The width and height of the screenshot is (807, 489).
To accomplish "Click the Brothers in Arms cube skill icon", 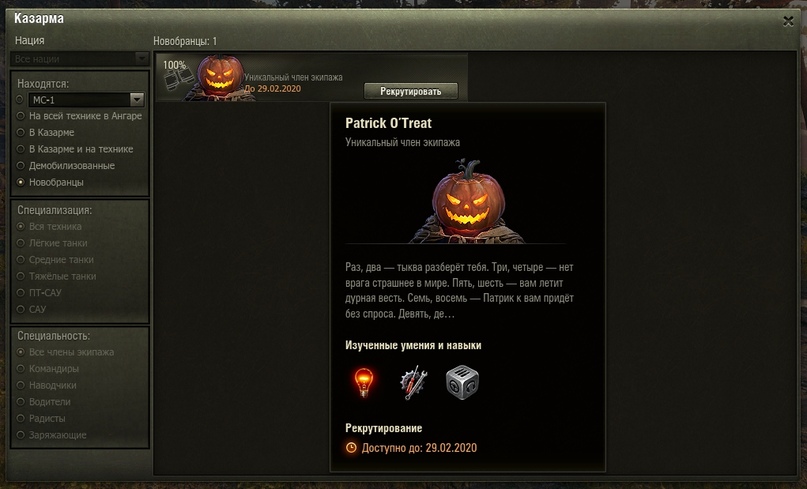I will (462, 382).
